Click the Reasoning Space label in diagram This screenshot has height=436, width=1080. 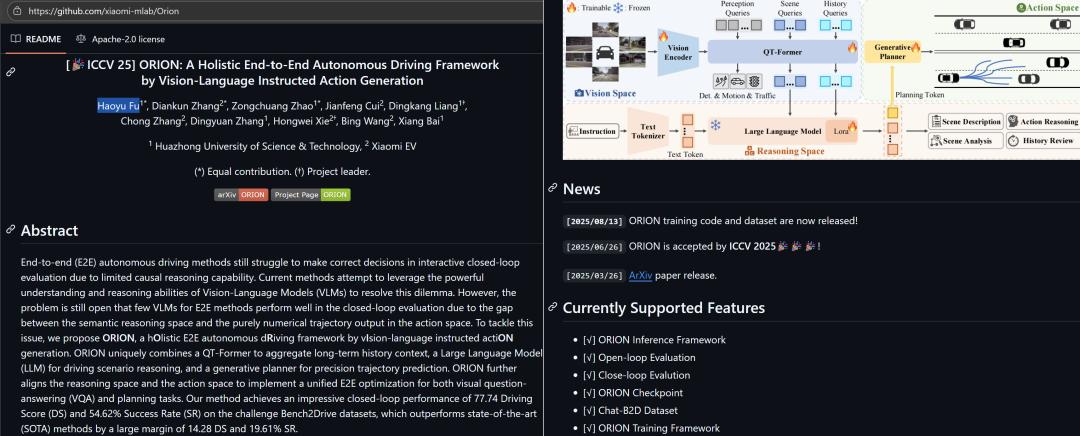click(785, 151)
